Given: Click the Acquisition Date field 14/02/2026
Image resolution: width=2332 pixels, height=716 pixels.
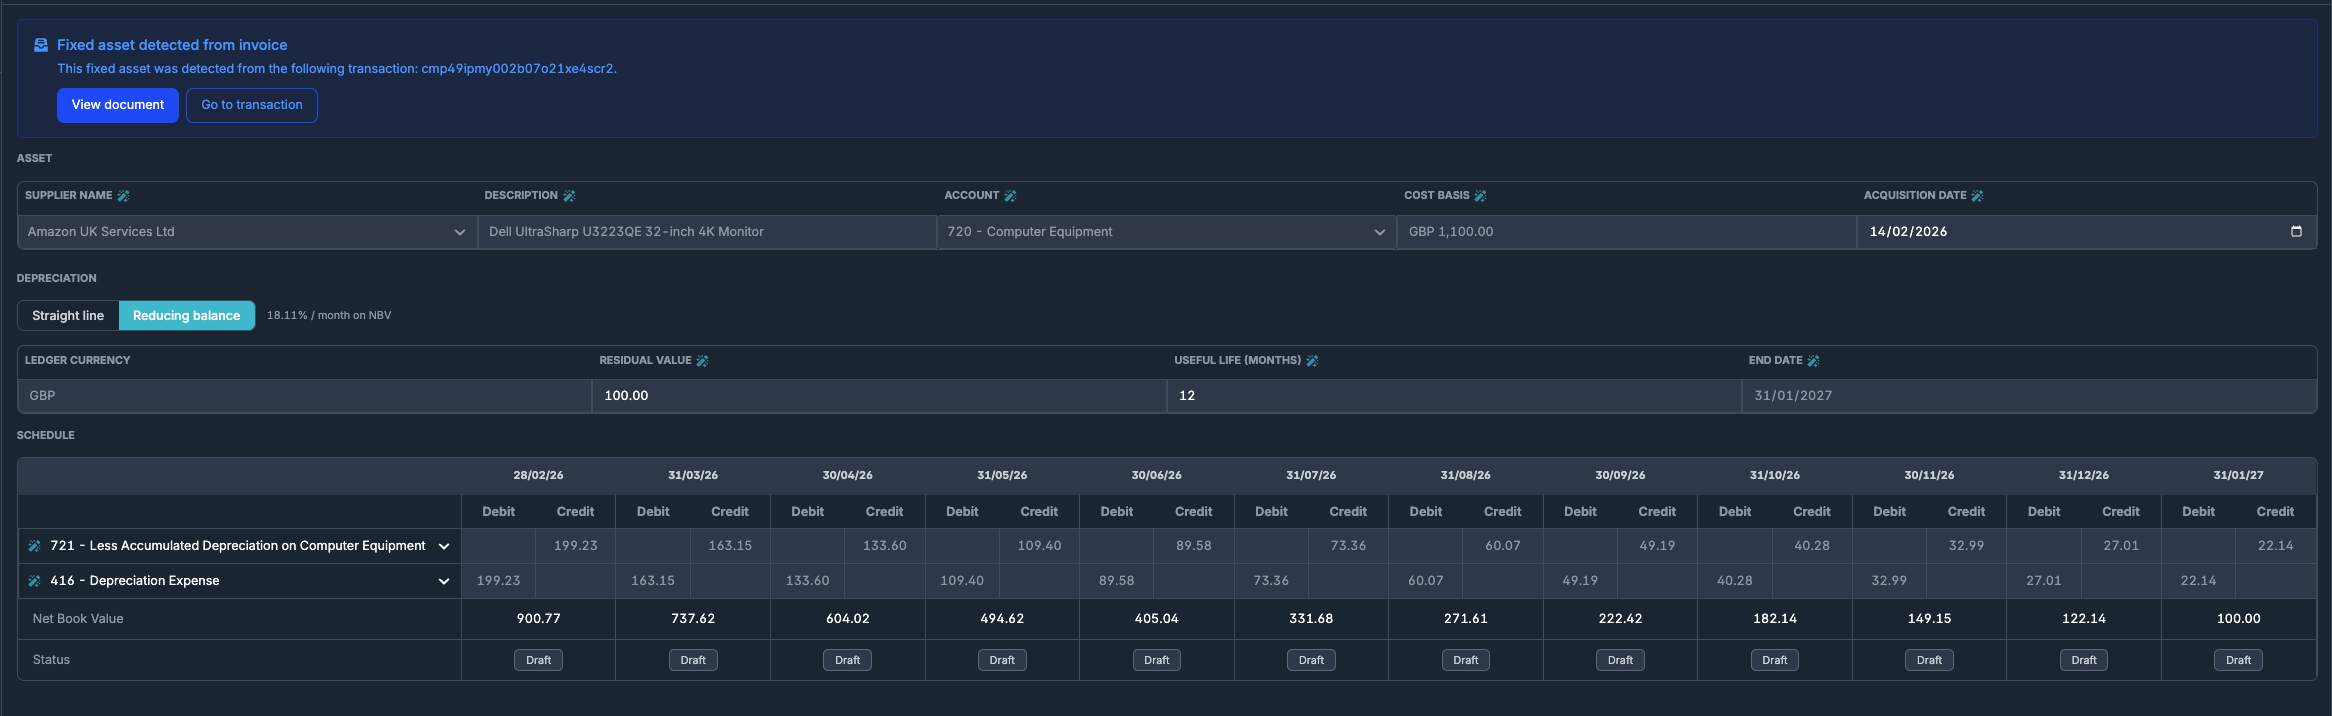Looking at the screenshot, I should click(x=2086, y=232).
